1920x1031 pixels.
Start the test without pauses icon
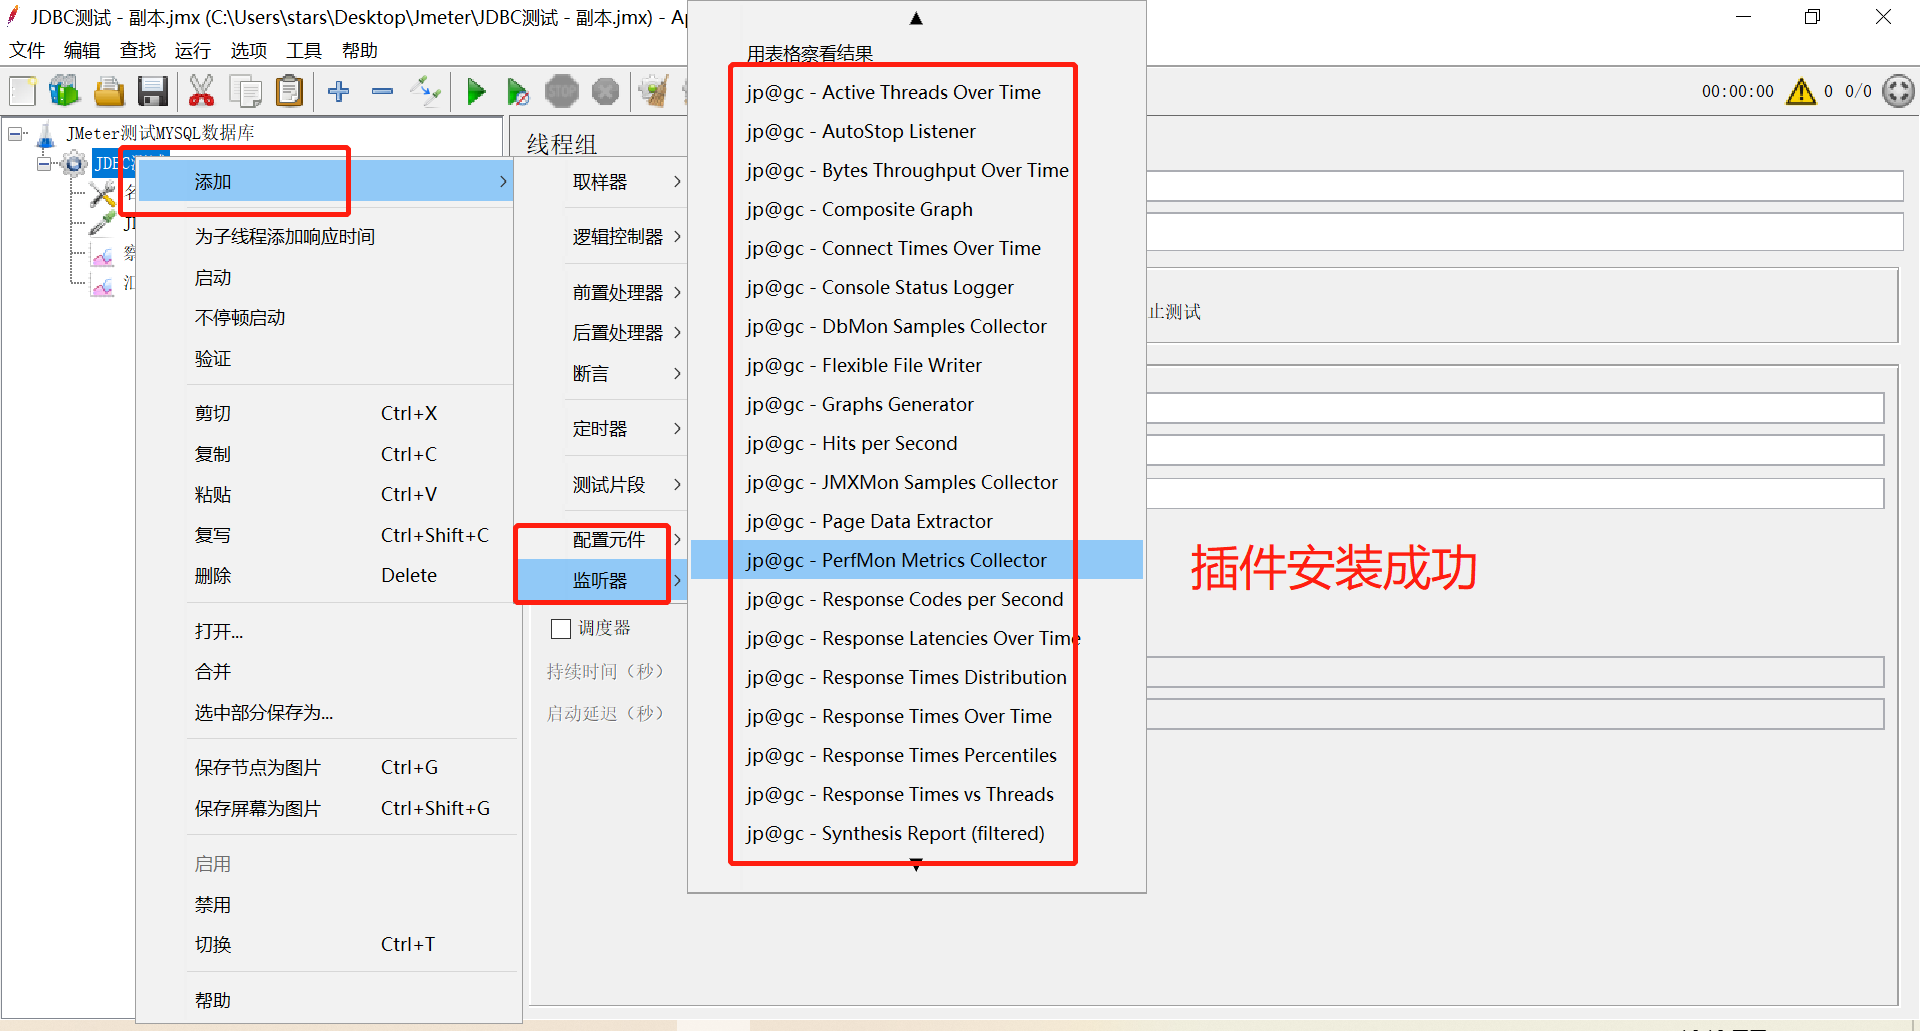tap(518, 91)
